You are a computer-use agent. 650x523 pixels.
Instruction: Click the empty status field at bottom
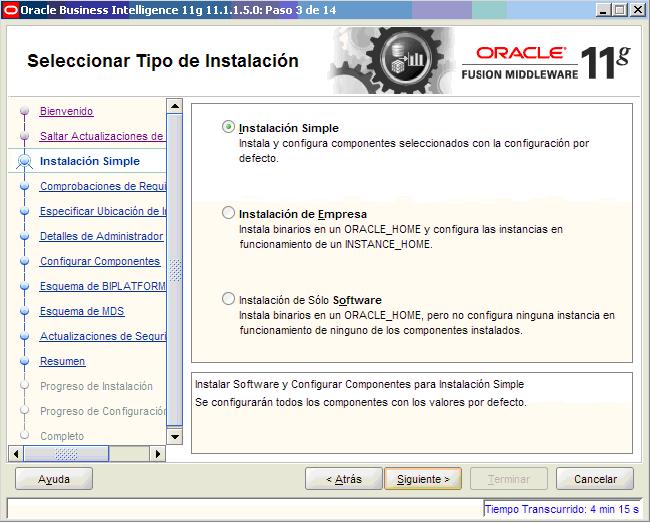tap(245, 509)
